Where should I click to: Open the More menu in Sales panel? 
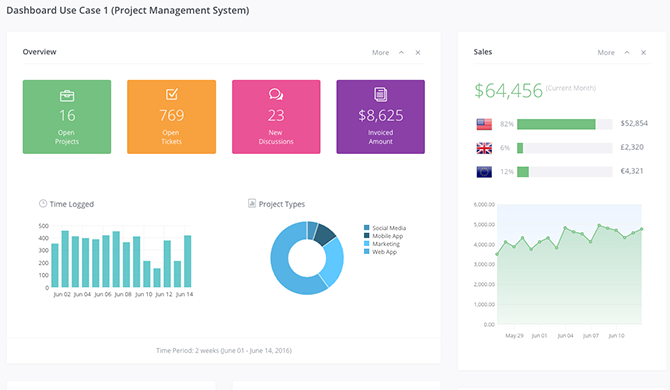(606, 53)
